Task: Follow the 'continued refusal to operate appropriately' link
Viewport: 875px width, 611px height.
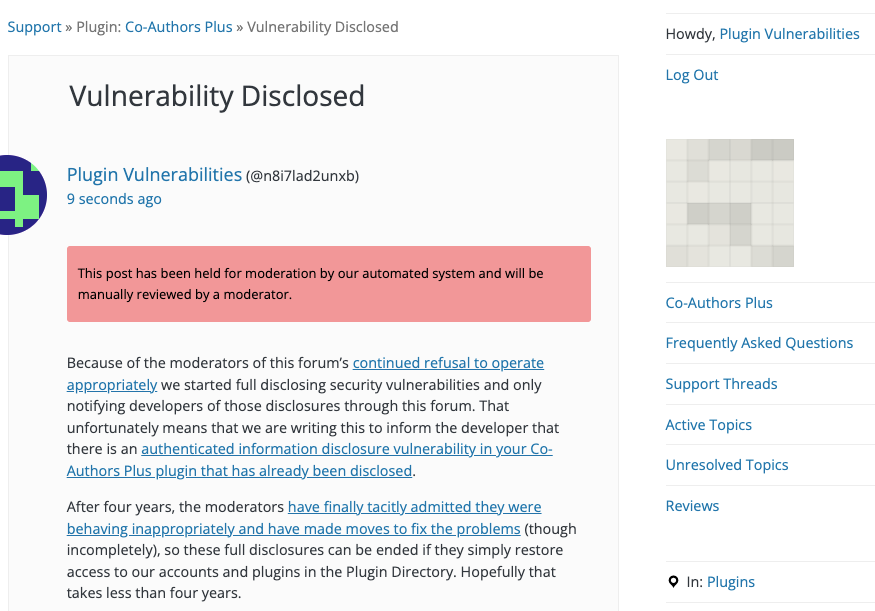Action: point(305,373)
